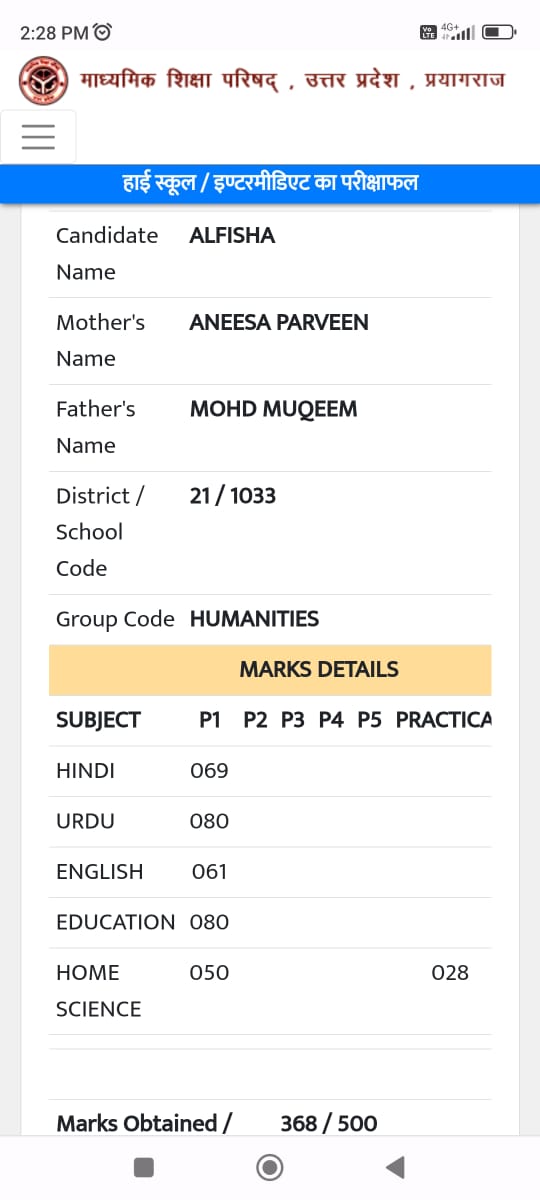Tap the district school code 21 / 1033
540x1200 pixels.
click(x=232, y=496)
